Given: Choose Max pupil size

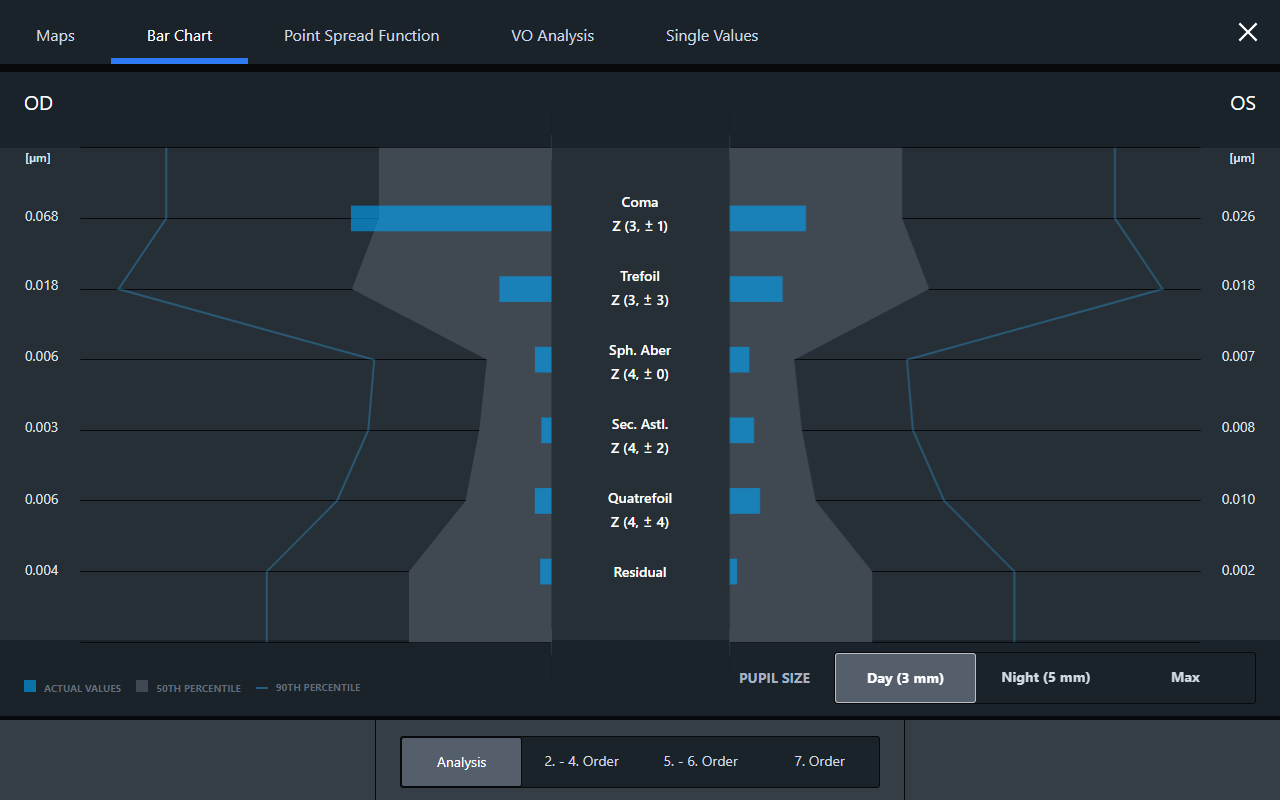Looking at the screenshot, I should pyautogui.click(x=1185, y=678).
